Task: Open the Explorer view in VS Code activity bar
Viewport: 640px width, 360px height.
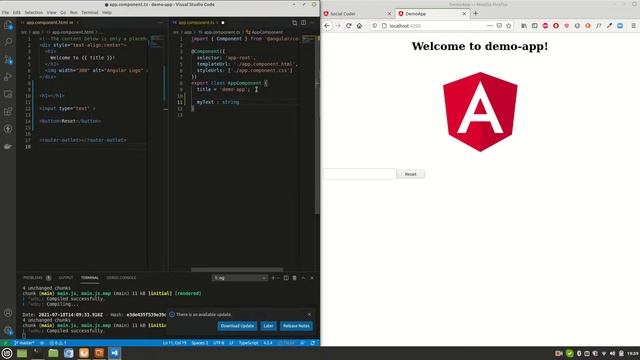Action: pos(8,25)
